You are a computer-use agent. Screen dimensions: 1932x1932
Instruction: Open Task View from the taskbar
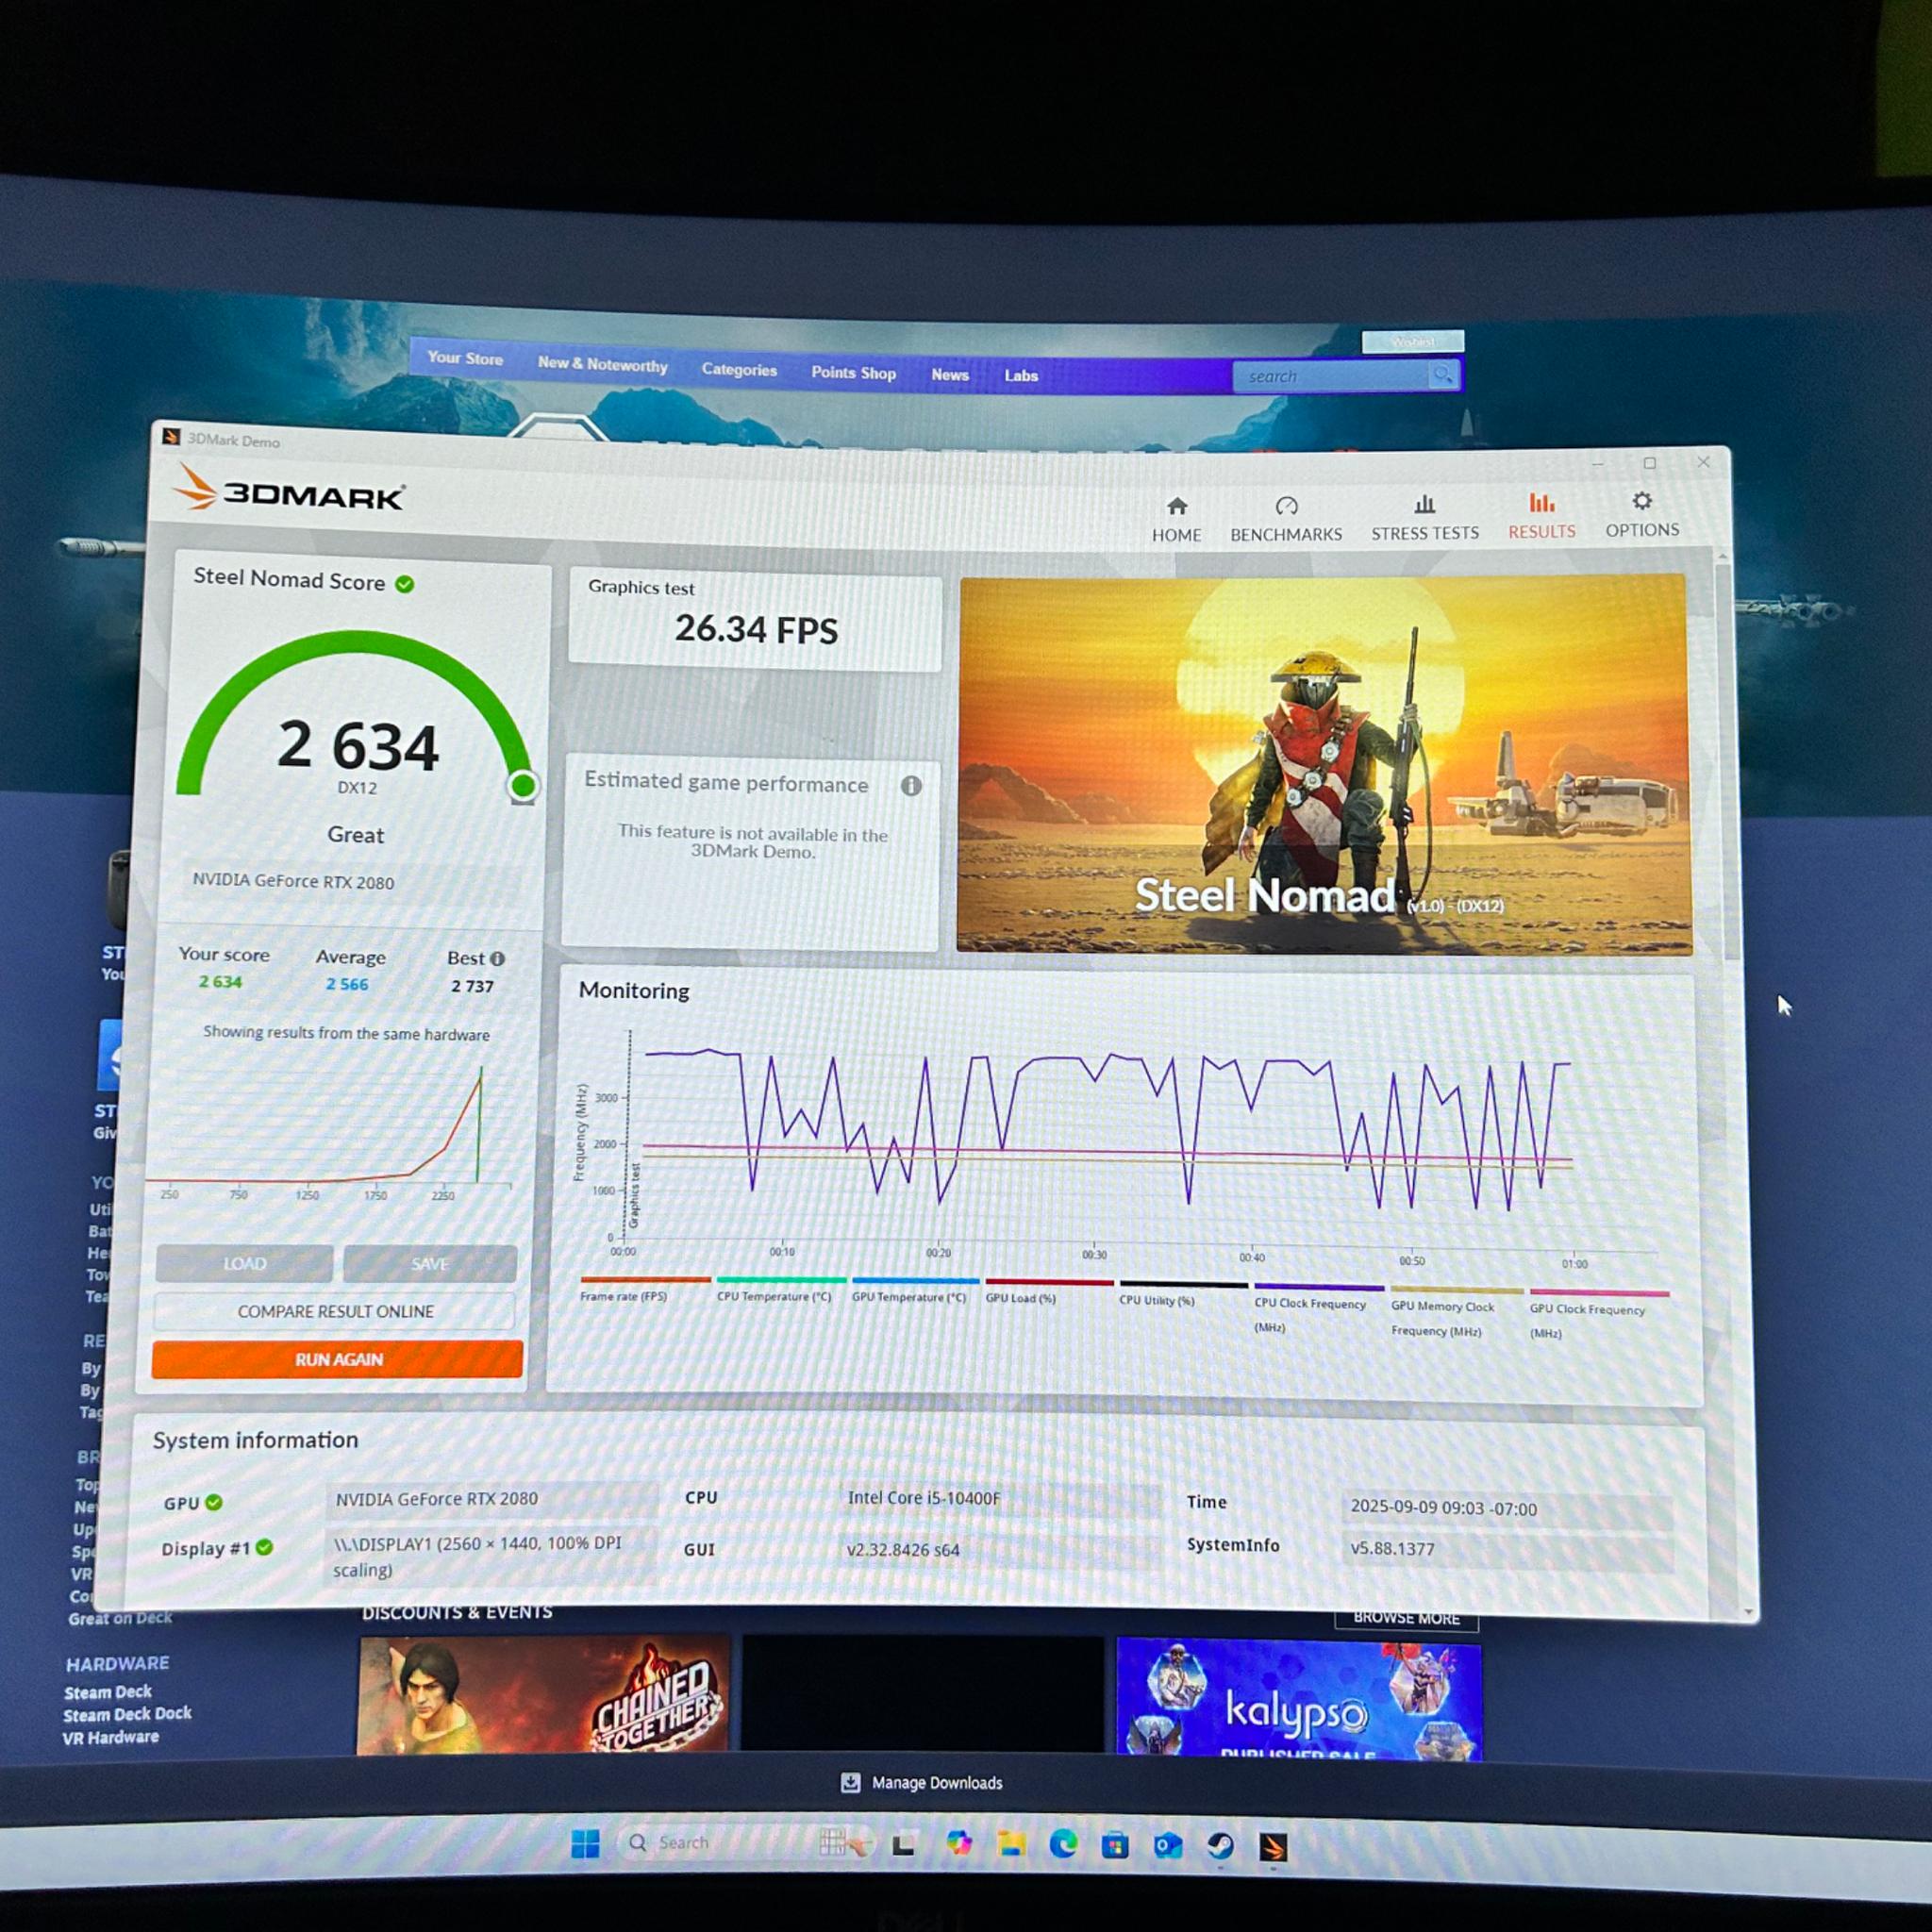(903, 1845)
